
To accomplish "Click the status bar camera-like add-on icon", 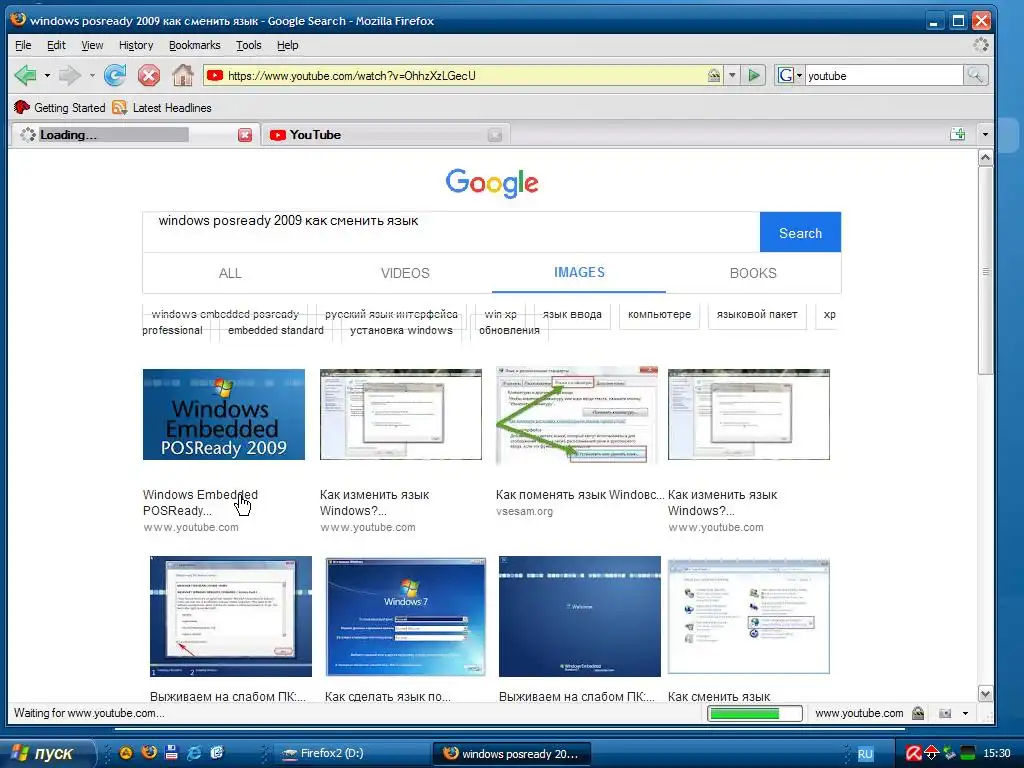I will pyautogui.click(x=945, y=713).
